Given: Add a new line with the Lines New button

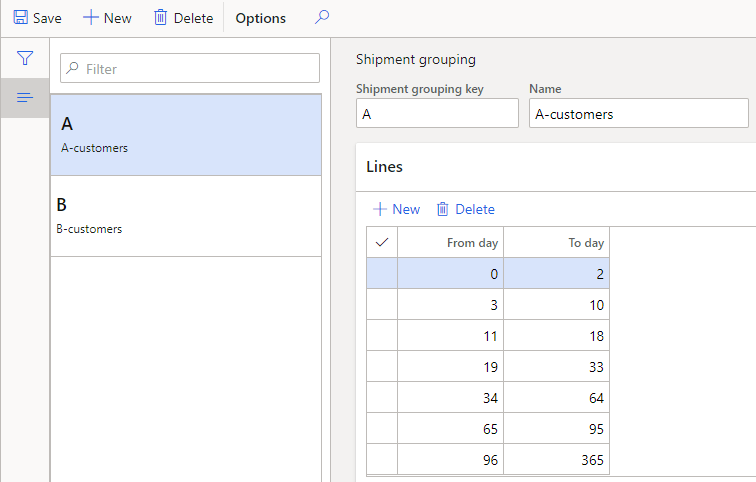Looking at the screenshot, I should click(396, 209).
